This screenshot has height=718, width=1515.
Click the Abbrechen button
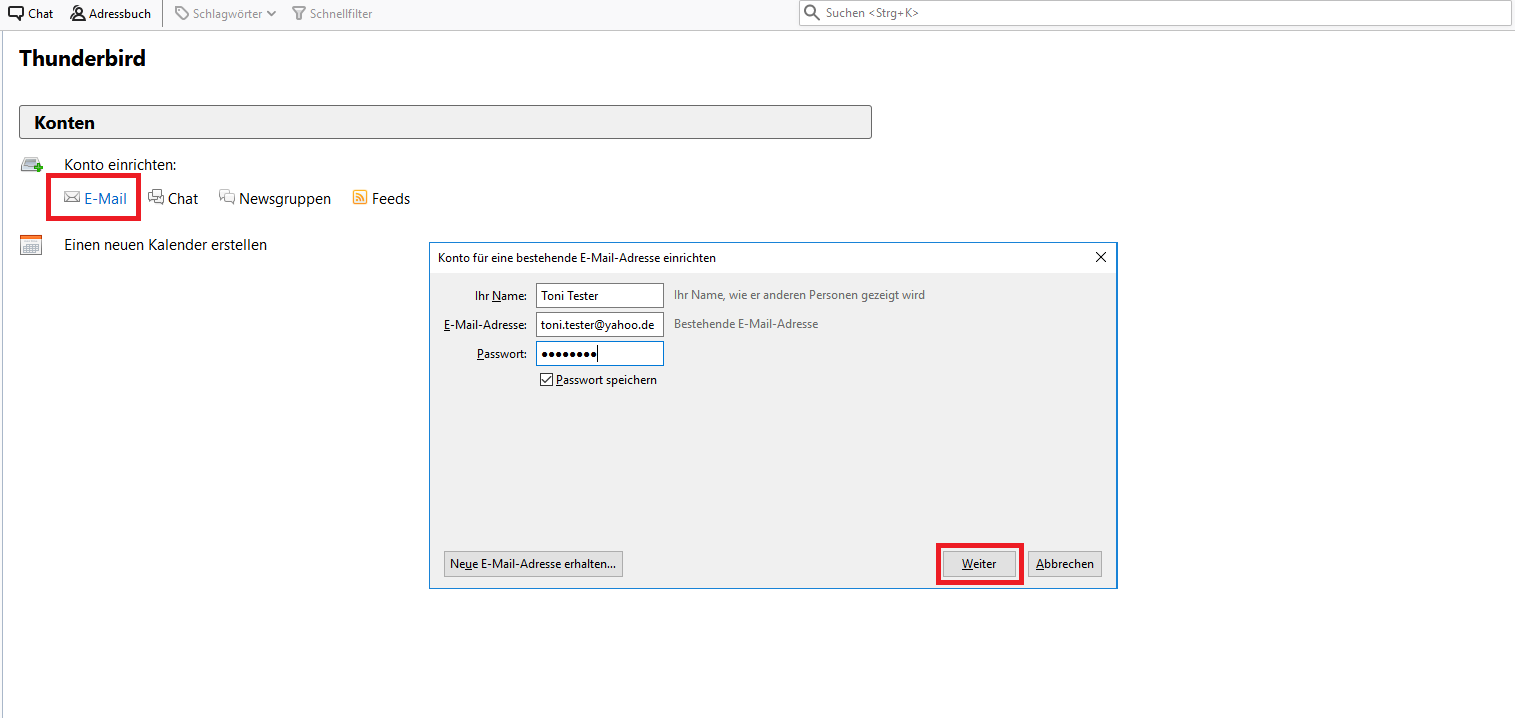pyautogui.click(x=1065, y=564)
